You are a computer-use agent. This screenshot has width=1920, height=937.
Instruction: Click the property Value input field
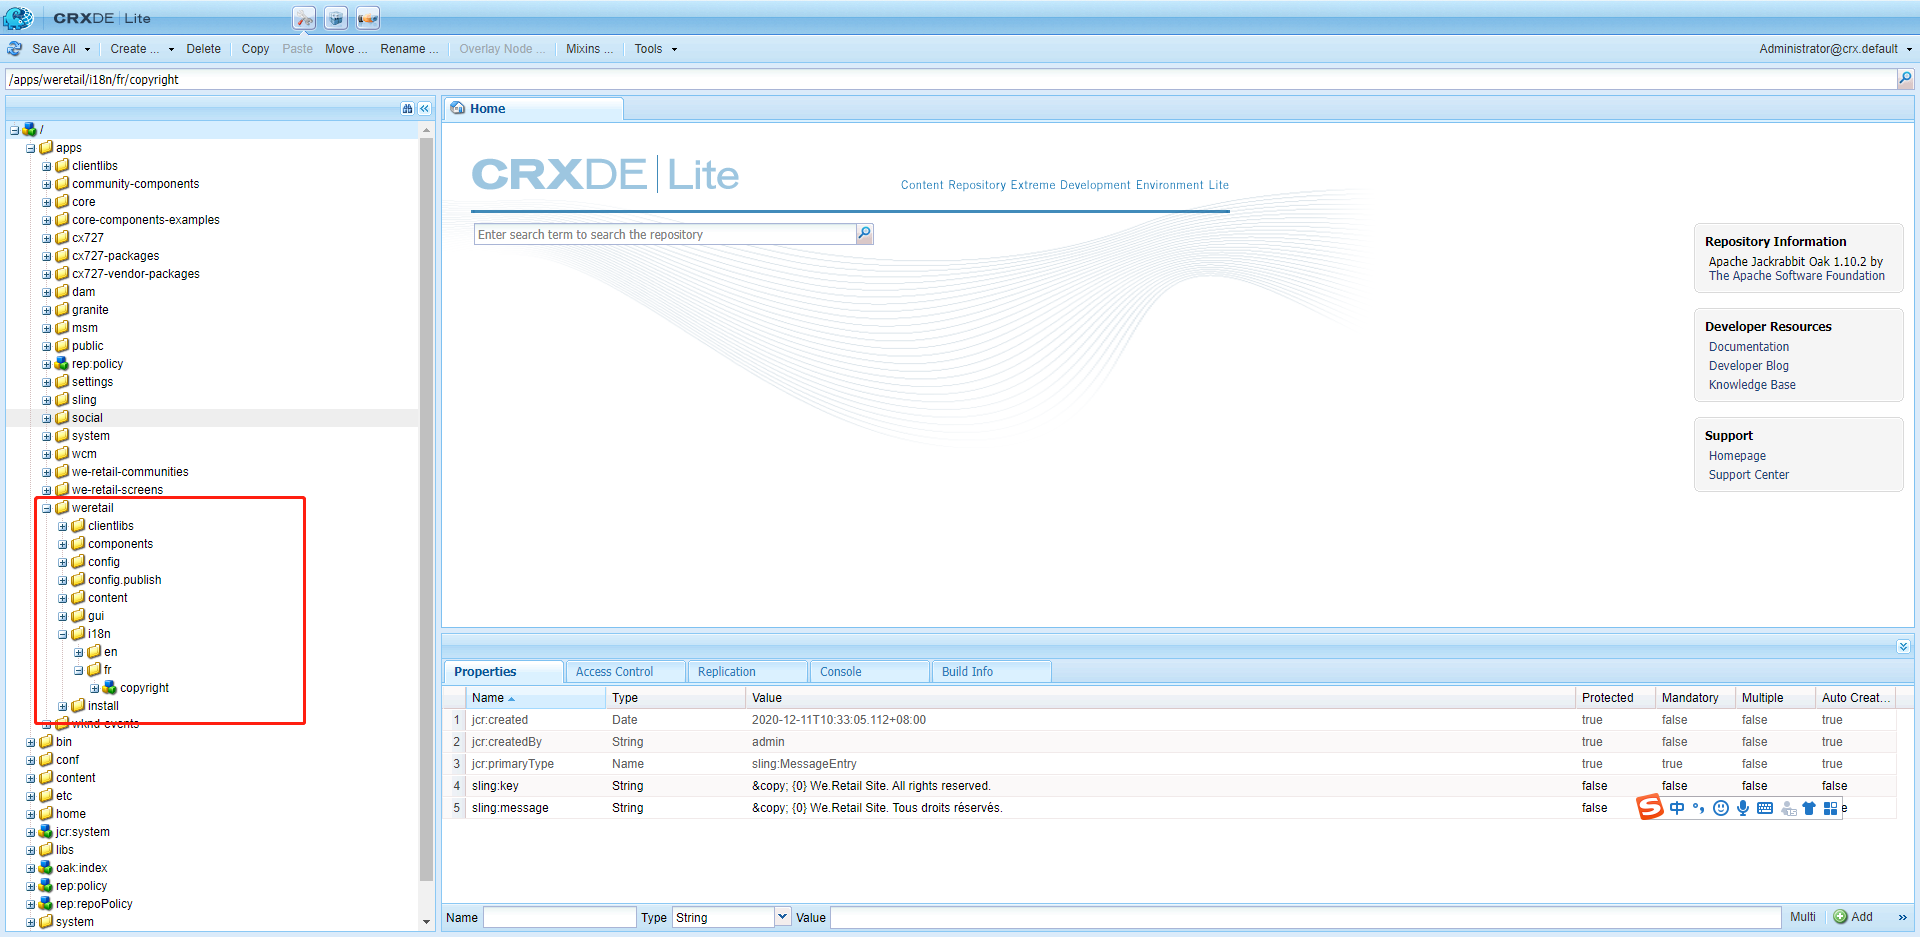1306,917
